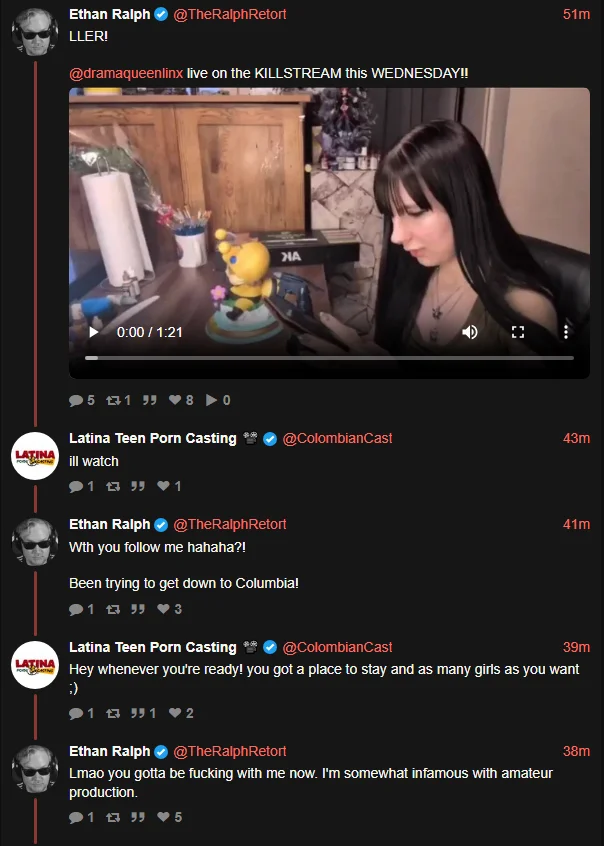
Task: Like the 'Lmao you gotta be' post
Action: click(169, 817)
